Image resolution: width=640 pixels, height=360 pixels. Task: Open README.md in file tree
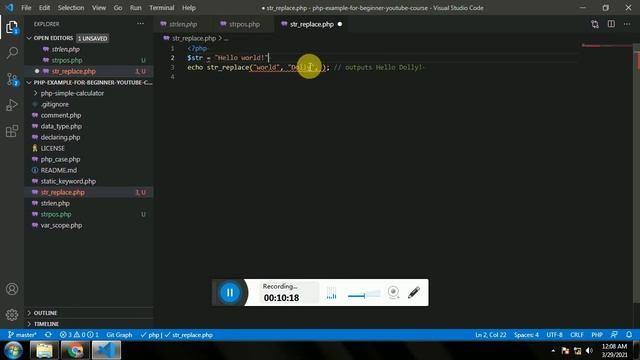(59, 170)
